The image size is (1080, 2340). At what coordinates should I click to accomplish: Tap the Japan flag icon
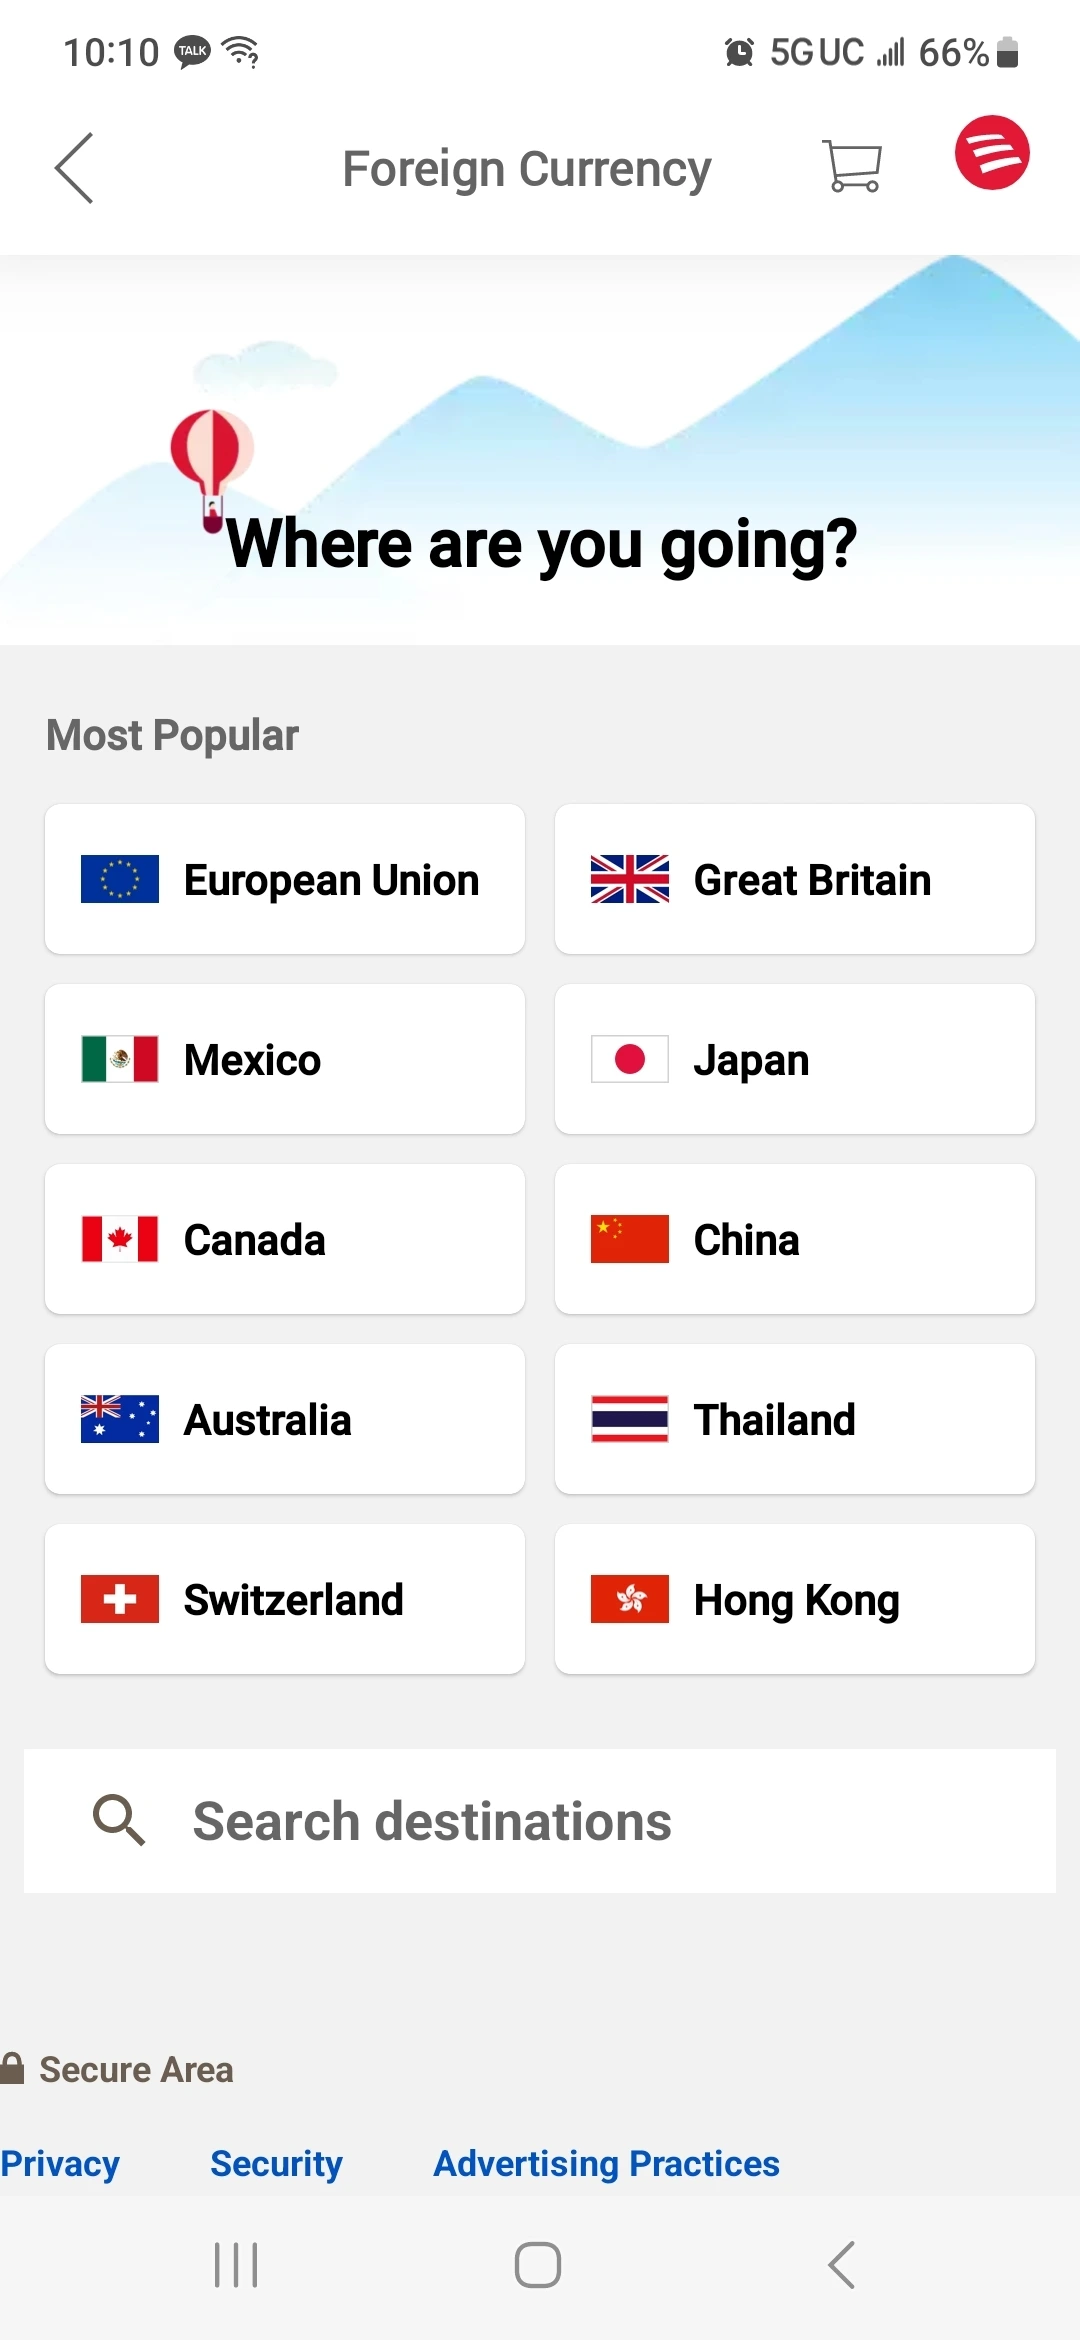pyautogui.click(x=630, y=1059)
